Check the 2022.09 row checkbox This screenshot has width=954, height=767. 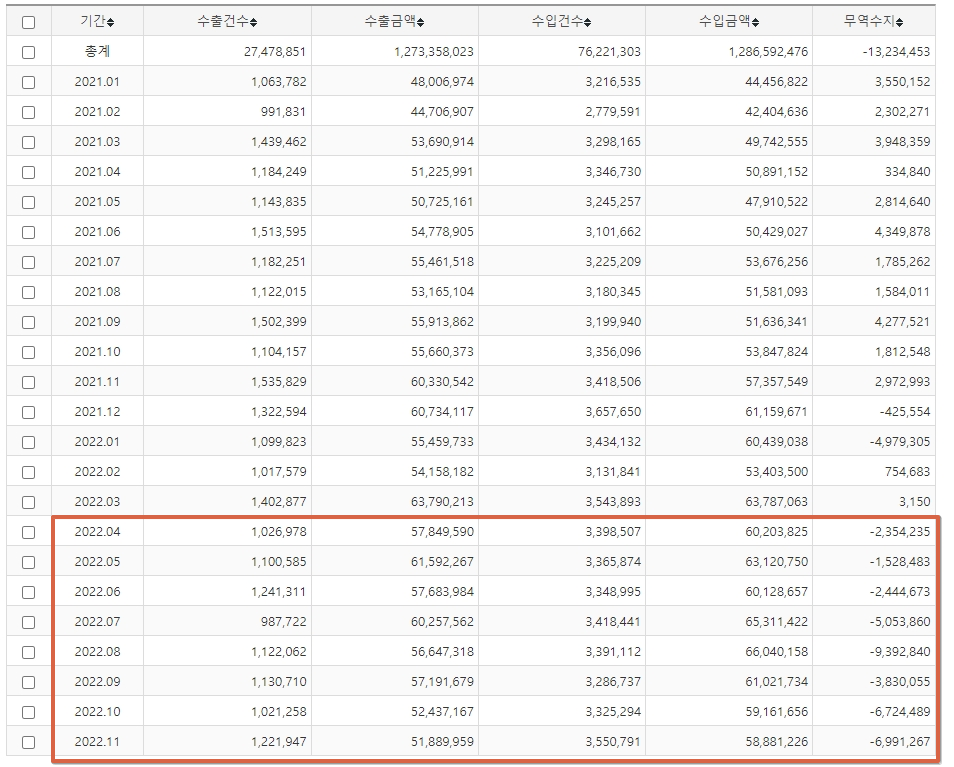point(29,682)
